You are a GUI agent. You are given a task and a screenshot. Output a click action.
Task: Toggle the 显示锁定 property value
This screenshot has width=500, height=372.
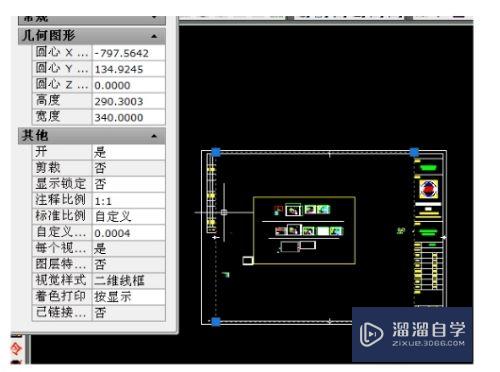click(x=129, y=184)
